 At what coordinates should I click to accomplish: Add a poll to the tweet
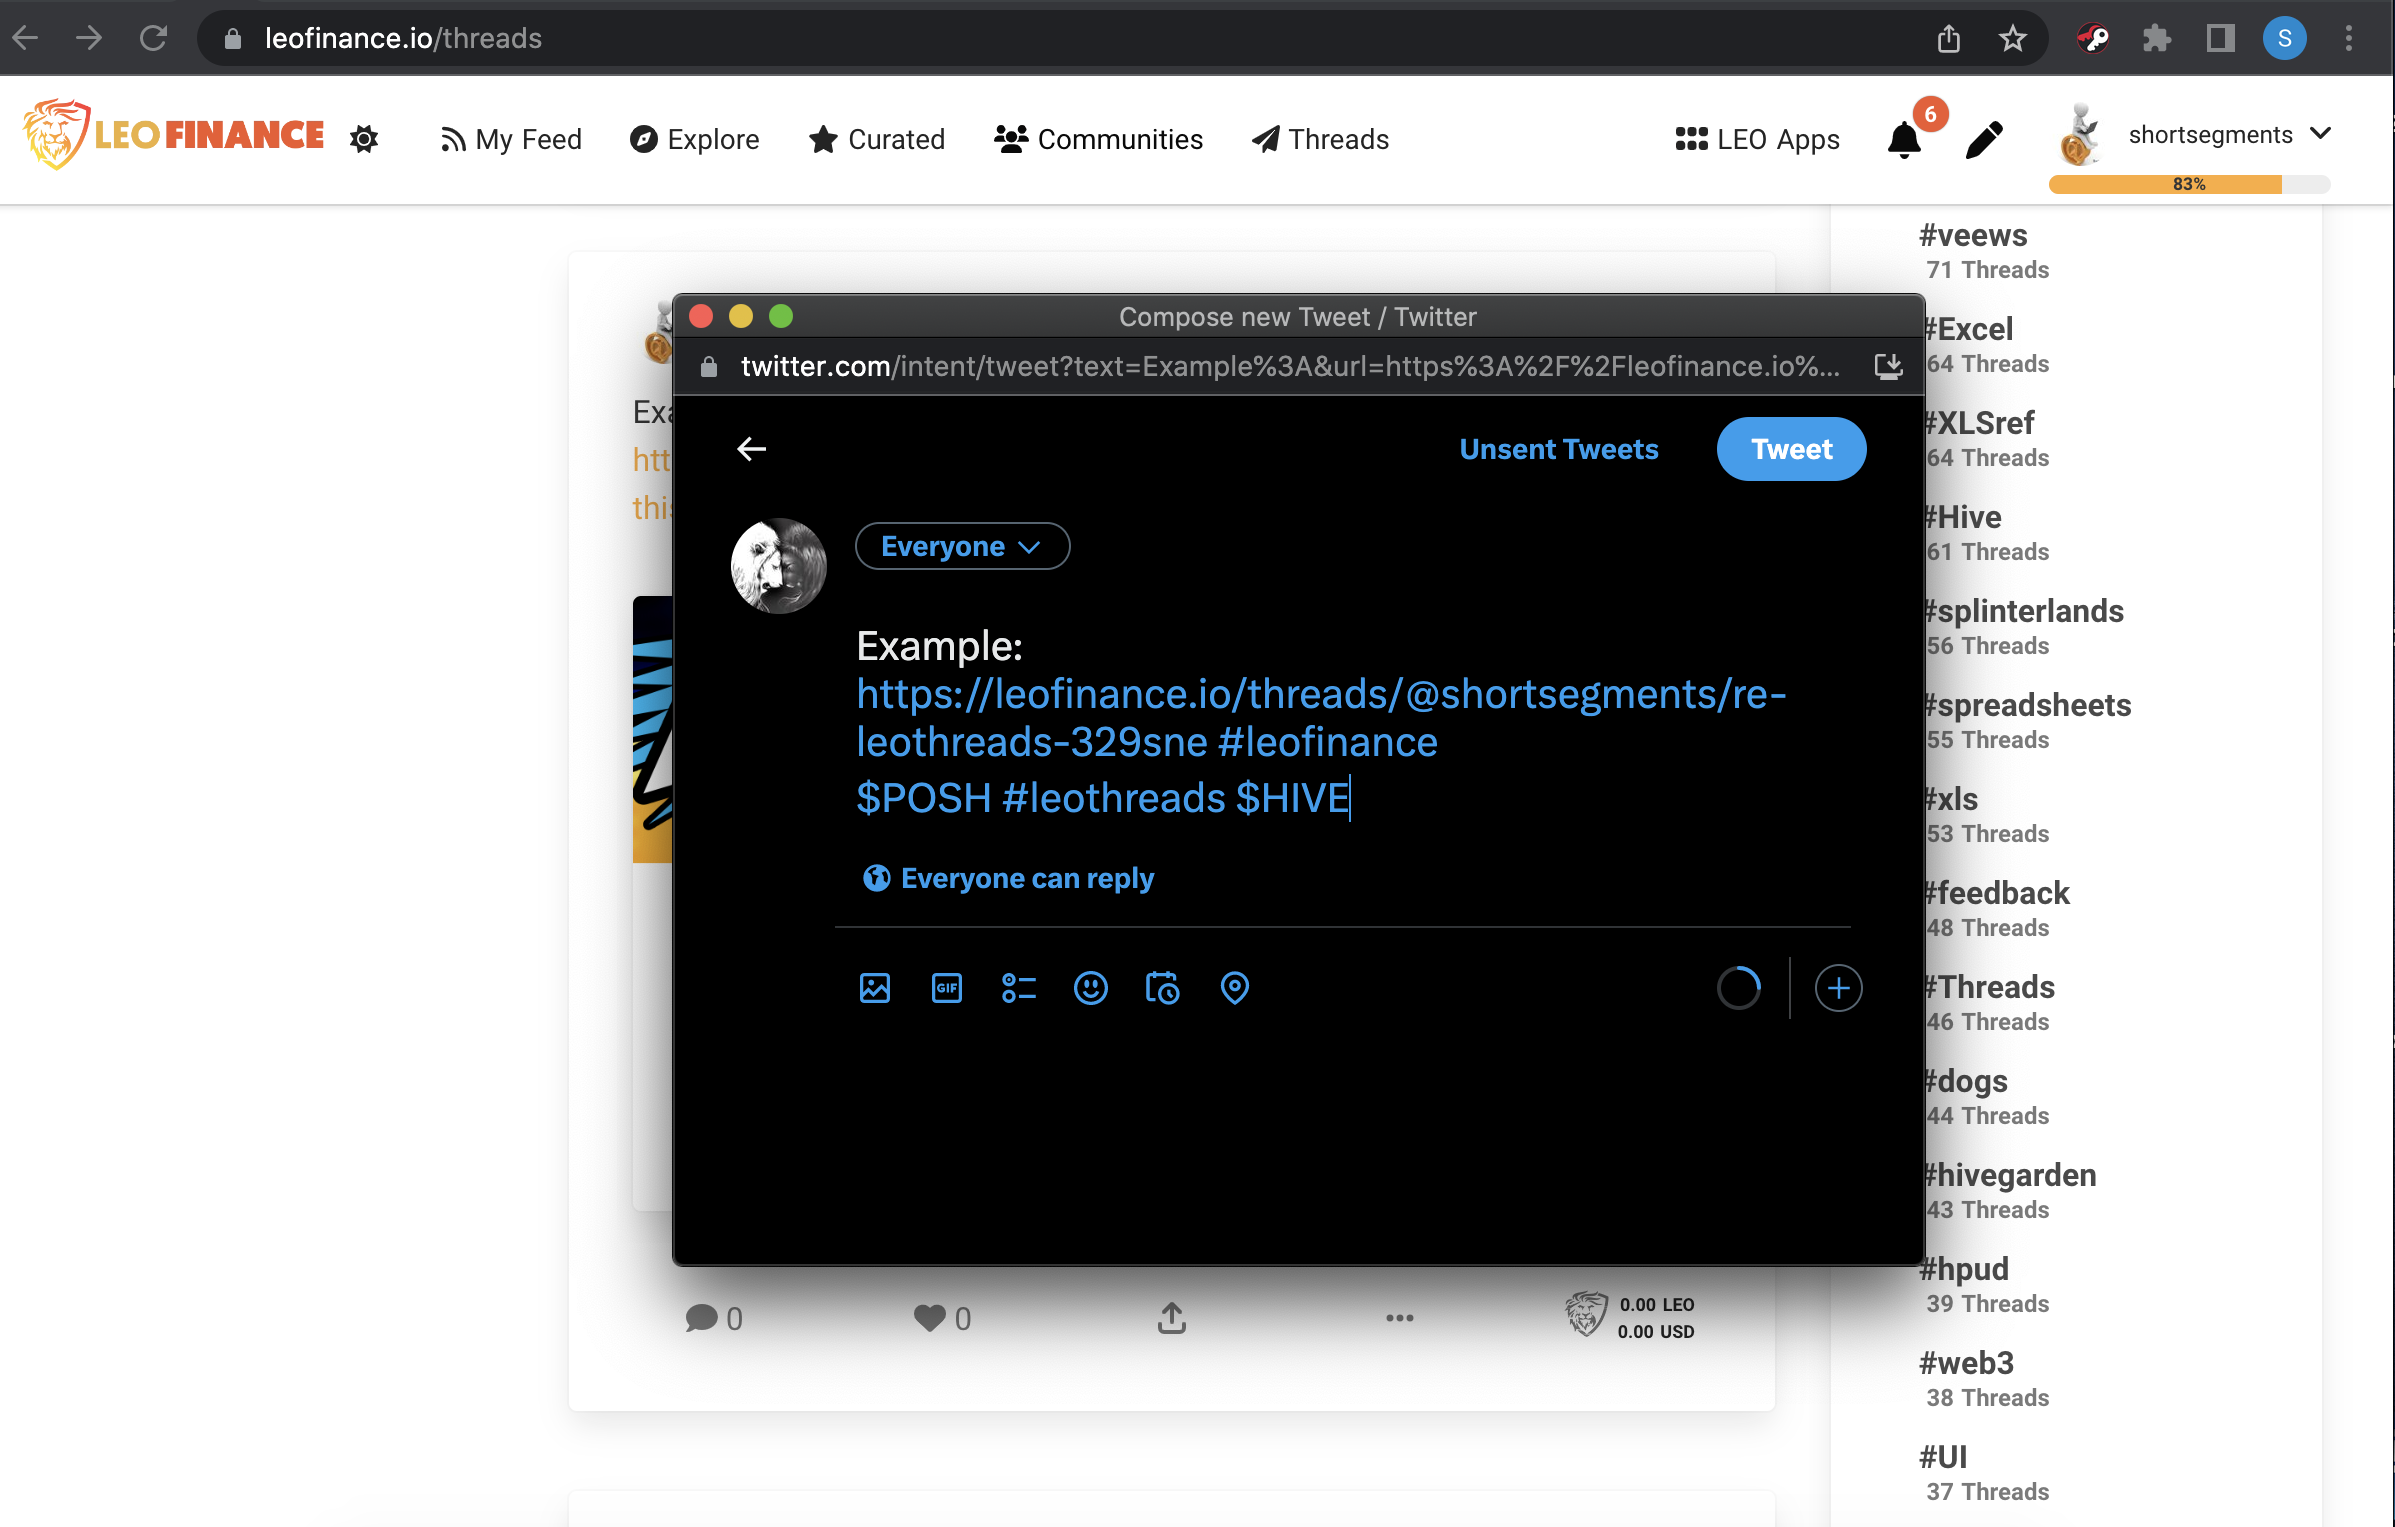tap(1018, 988)
